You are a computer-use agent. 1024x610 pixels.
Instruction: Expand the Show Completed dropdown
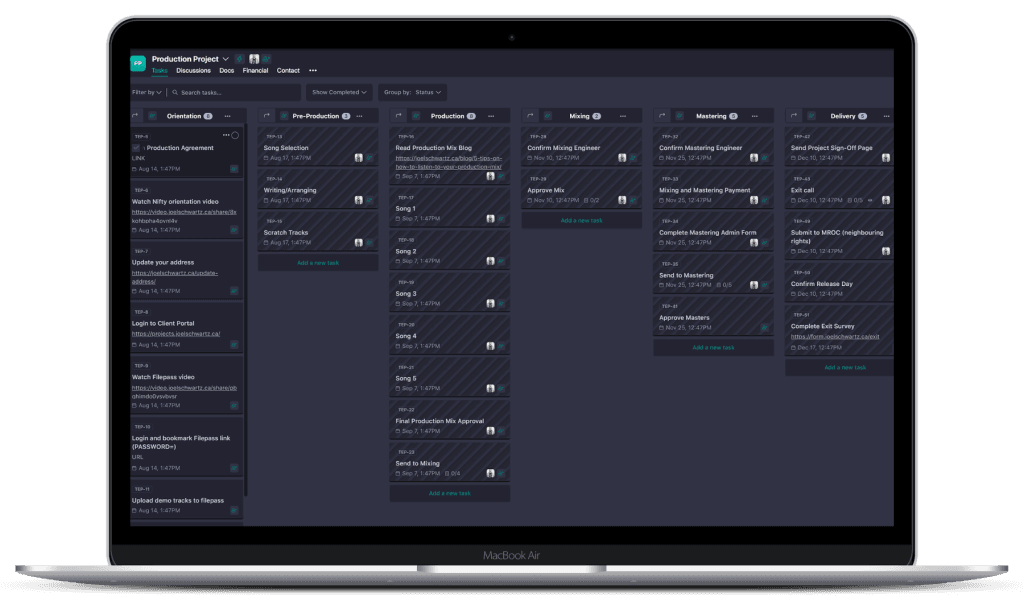coord(339,92)
